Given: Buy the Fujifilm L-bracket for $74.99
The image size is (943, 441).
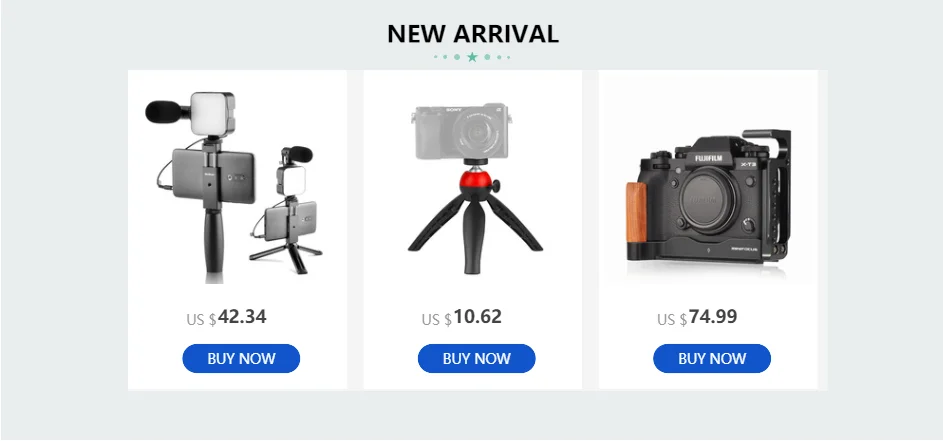Looking at the screenshot, I should coord(712,359).
